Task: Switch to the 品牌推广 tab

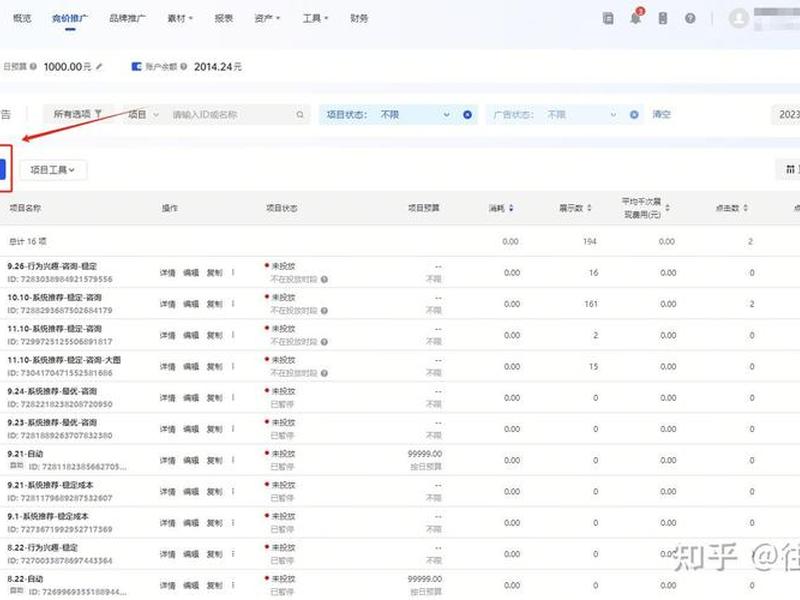Action: click(x=127, y=18)
